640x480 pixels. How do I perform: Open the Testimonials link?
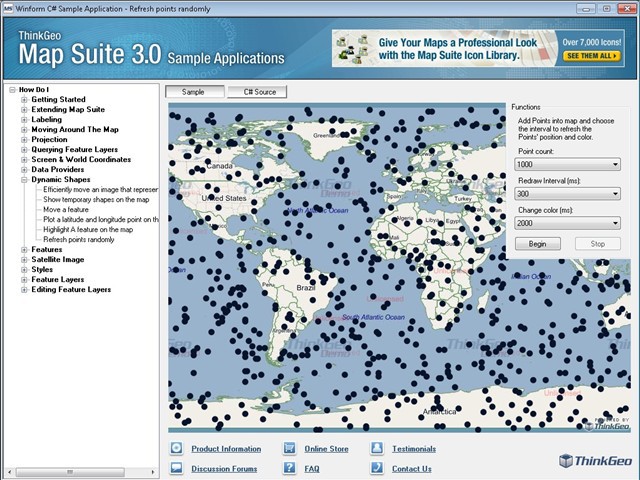414,449
